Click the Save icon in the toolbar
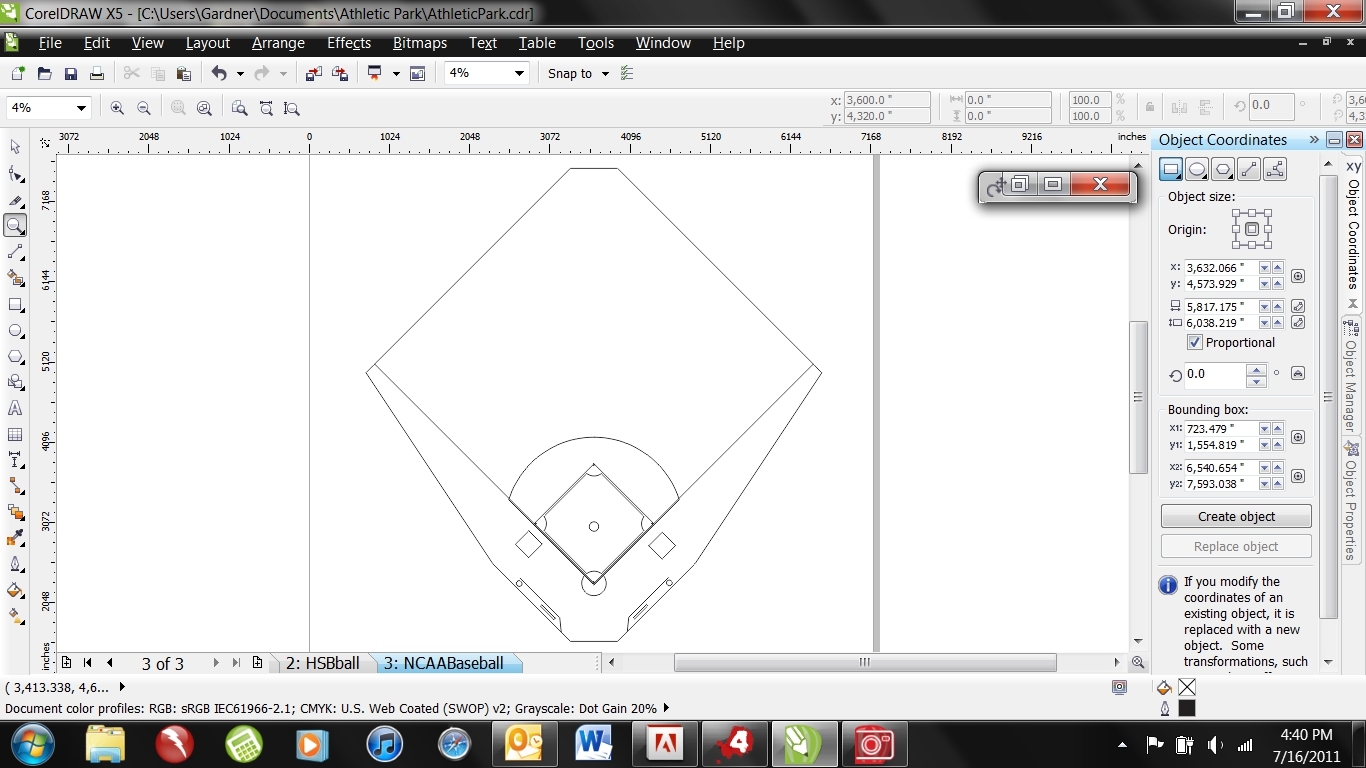The height and width of the screenshot is (768, 1366). click(x=71, y=74)
